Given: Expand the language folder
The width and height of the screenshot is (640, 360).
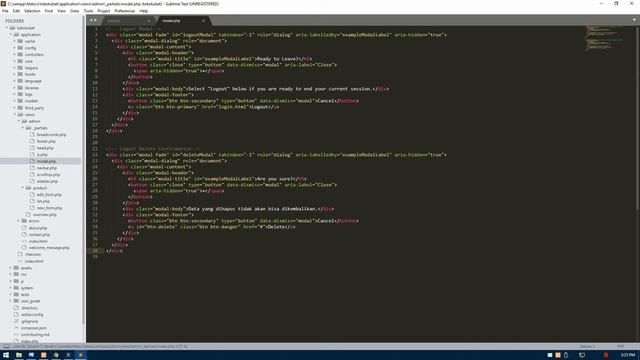Looking at the screenshot, I should point(15,81).
